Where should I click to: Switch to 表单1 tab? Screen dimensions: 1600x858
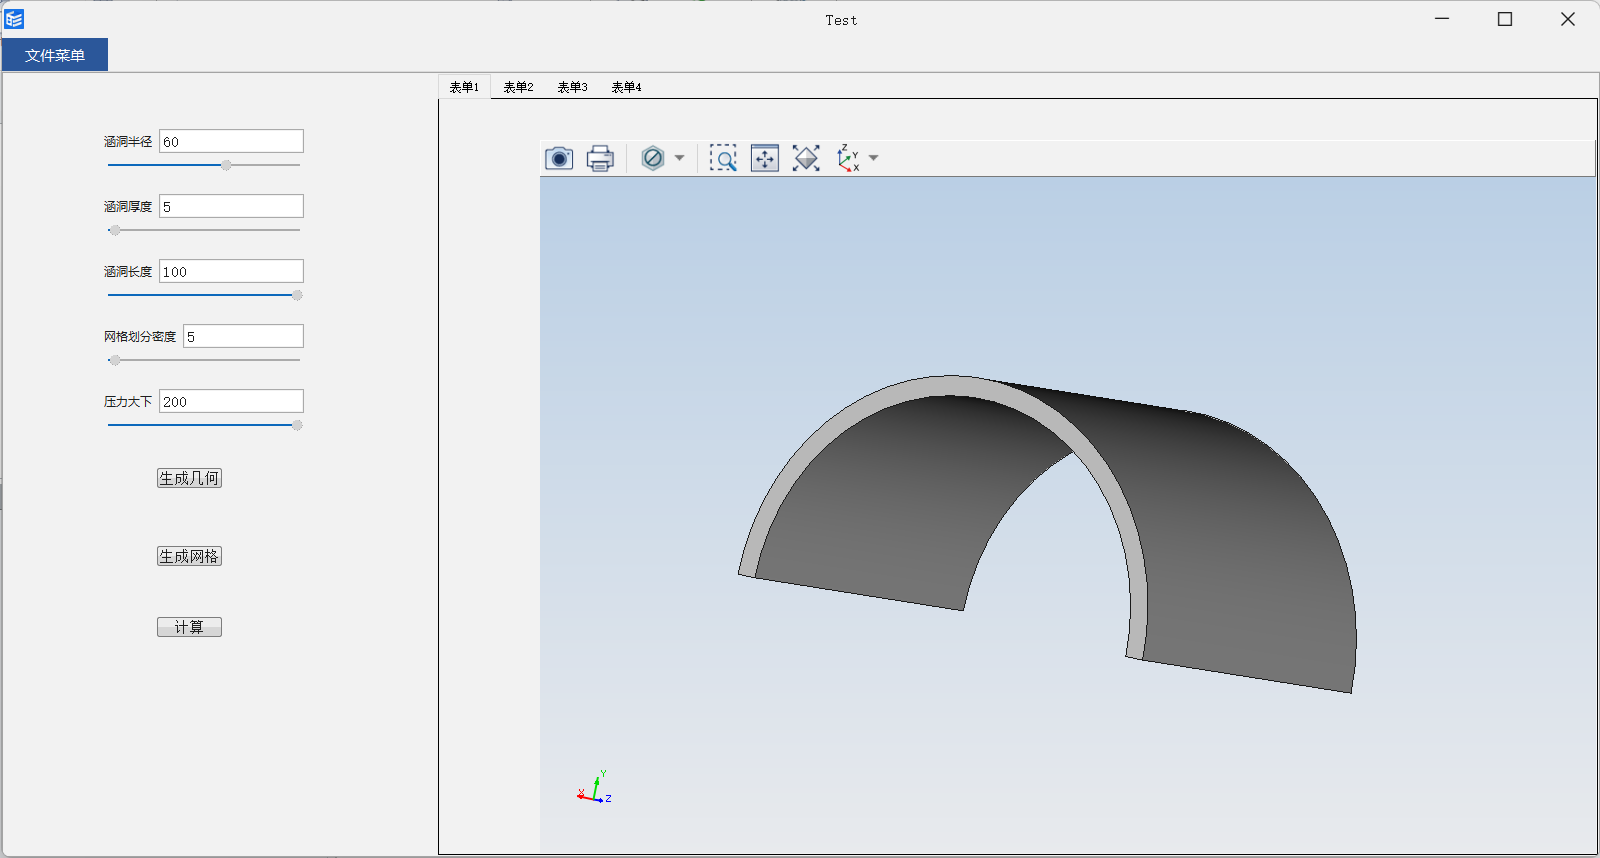click(464, 87)
